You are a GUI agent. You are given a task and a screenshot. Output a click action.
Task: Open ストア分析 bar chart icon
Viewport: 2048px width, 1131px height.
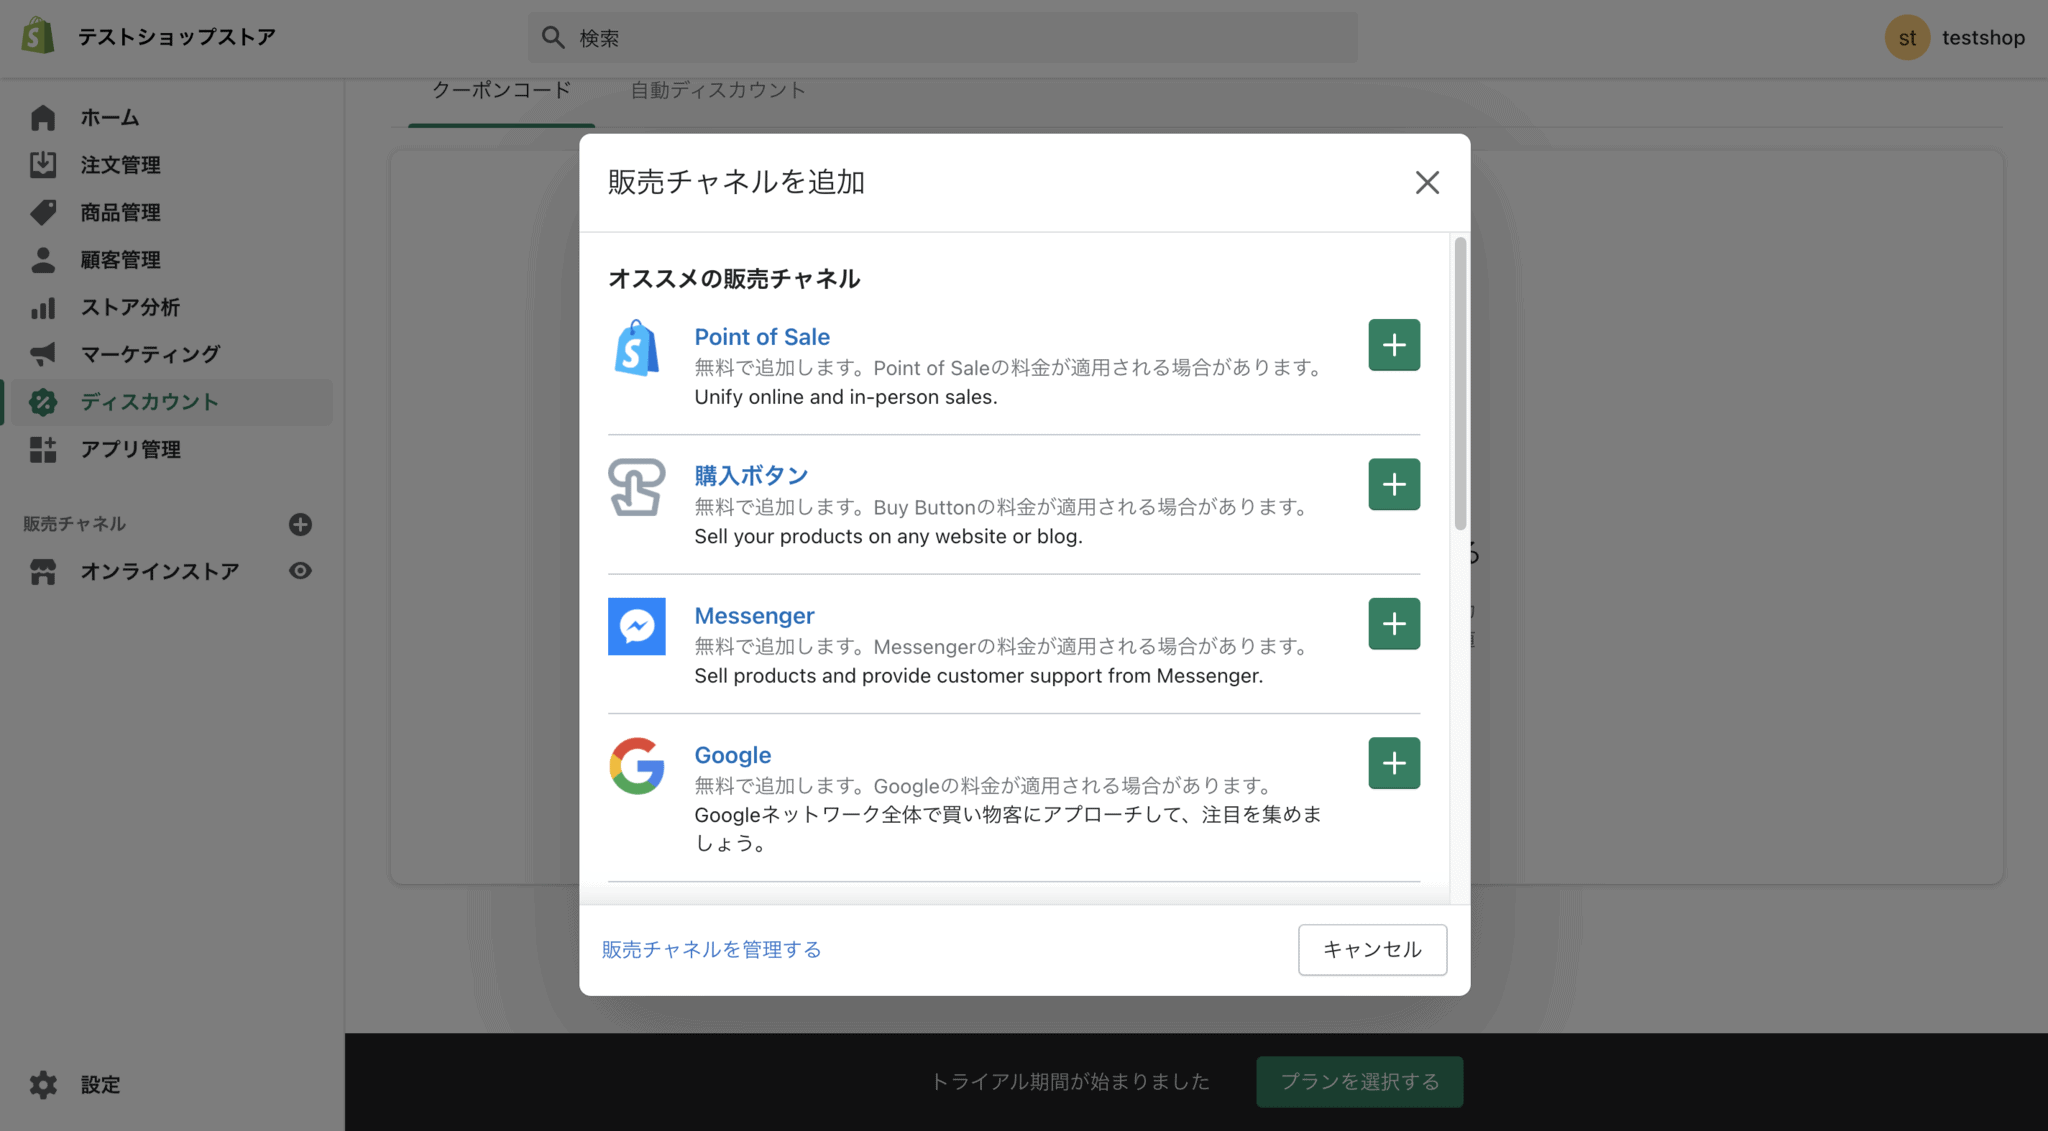[x=43, y=307]
